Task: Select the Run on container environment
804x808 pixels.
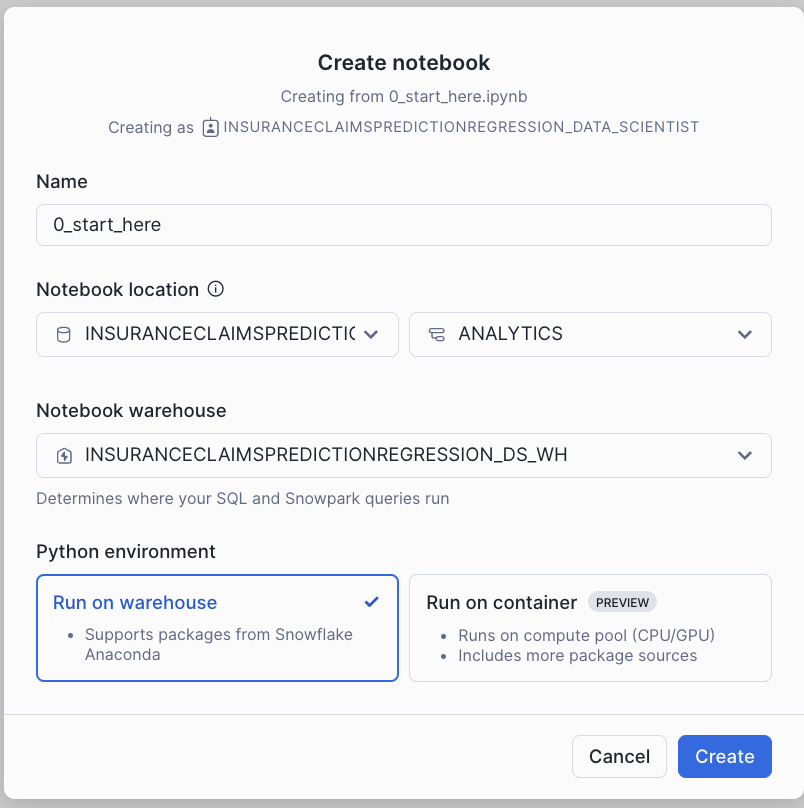Action: 590,625
